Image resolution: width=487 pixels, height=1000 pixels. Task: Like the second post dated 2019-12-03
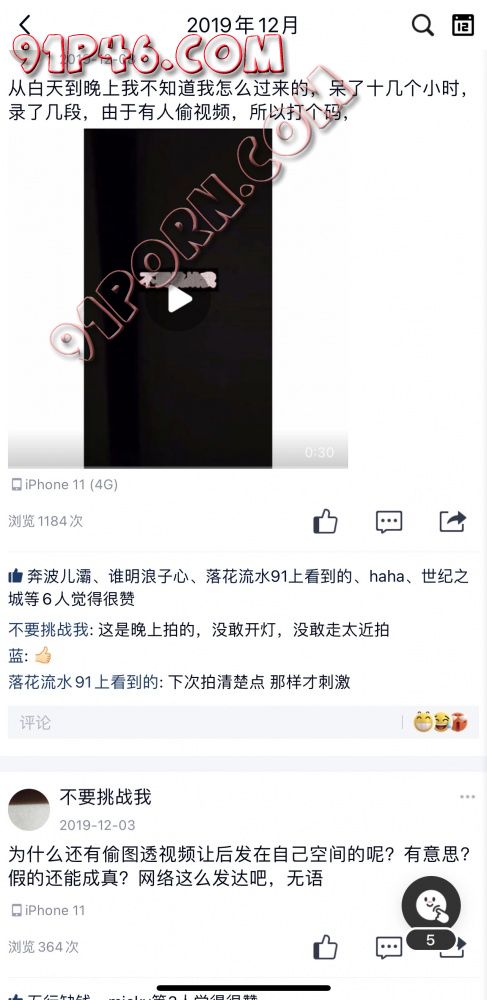click(x=325, y=947)
